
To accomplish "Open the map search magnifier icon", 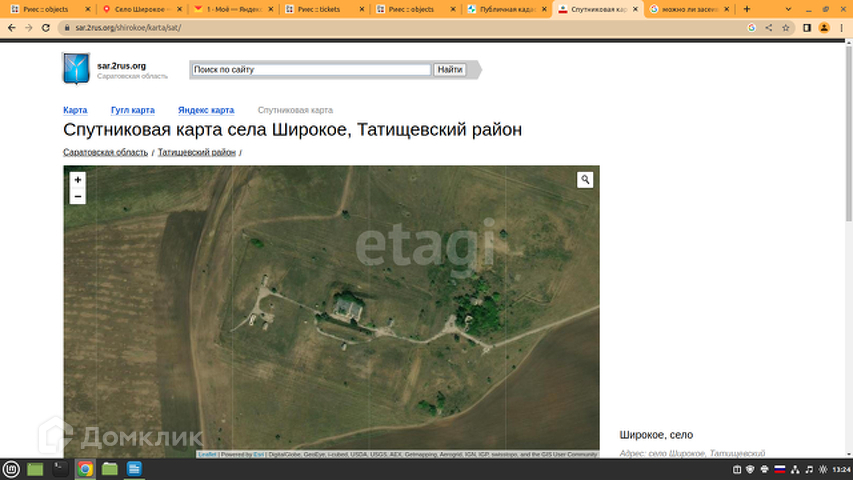I will pos(585,180).
